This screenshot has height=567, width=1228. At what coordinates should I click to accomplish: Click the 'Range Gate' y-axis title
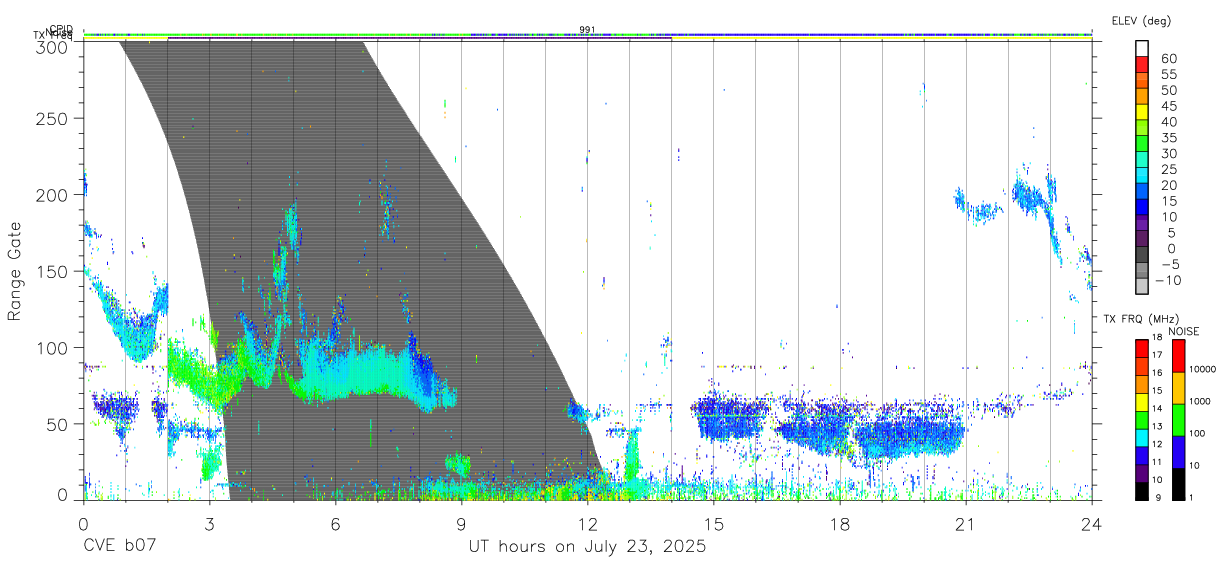coord(16,271)
